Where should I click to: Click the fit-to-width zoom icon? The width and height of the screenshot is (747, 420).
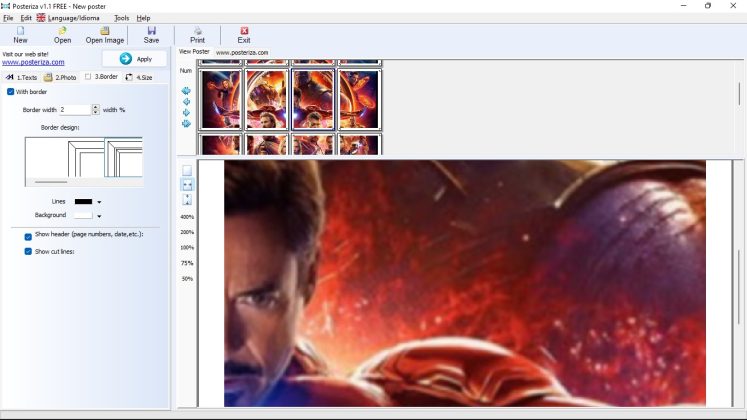[187, 185]
